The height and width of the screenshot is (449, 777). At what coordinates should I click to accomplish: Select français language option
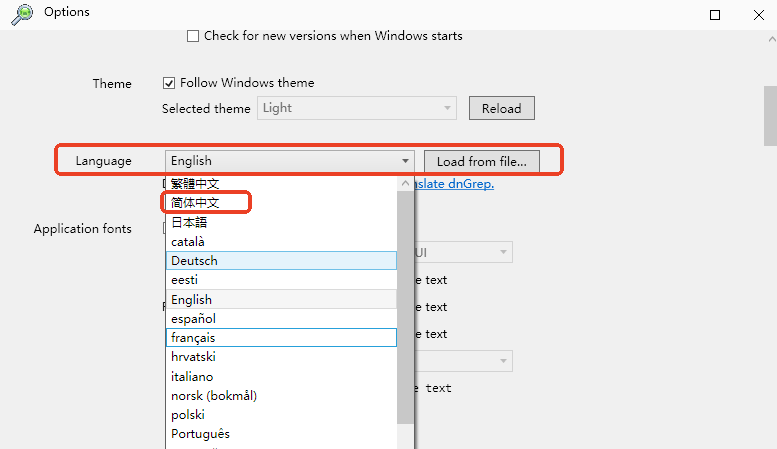tap(281, 337)
